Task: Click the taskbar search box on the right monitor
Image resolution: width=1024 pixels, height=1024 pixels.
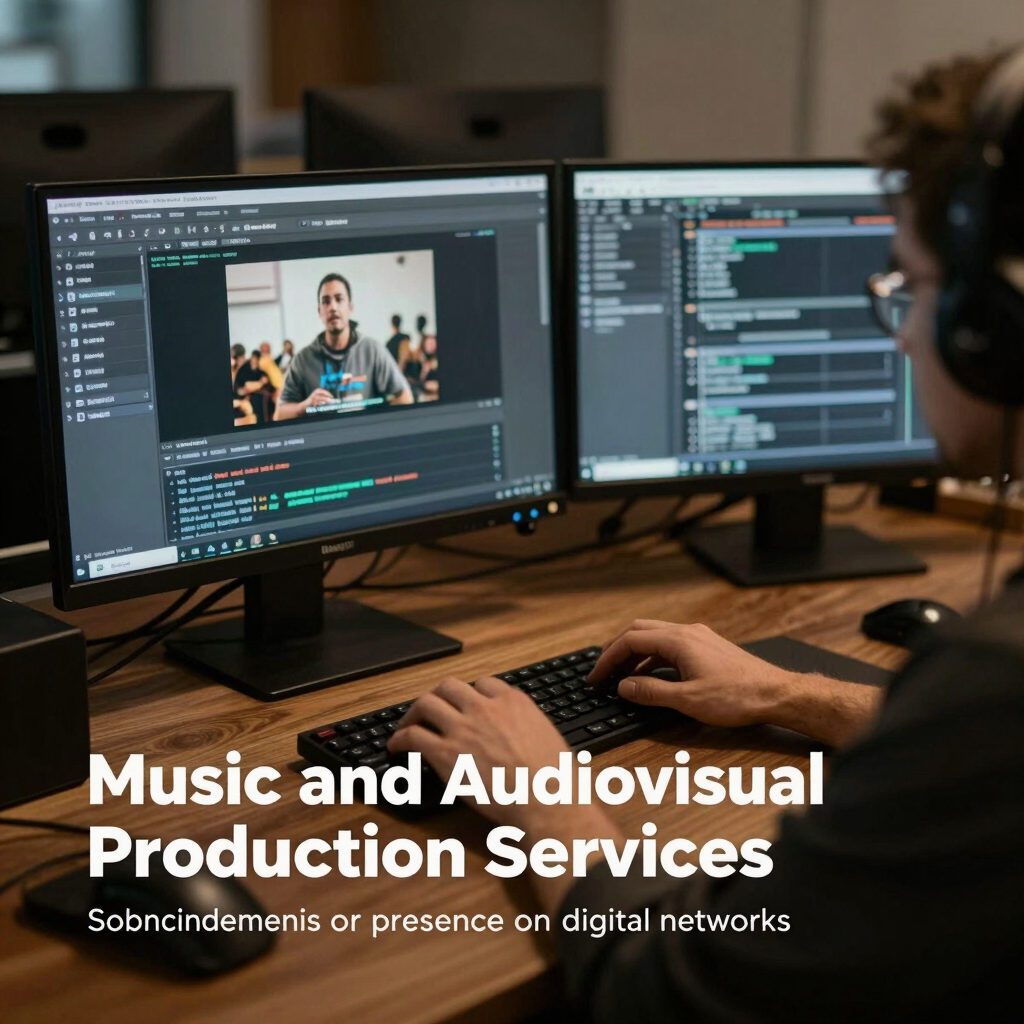Action: [637, 469]
